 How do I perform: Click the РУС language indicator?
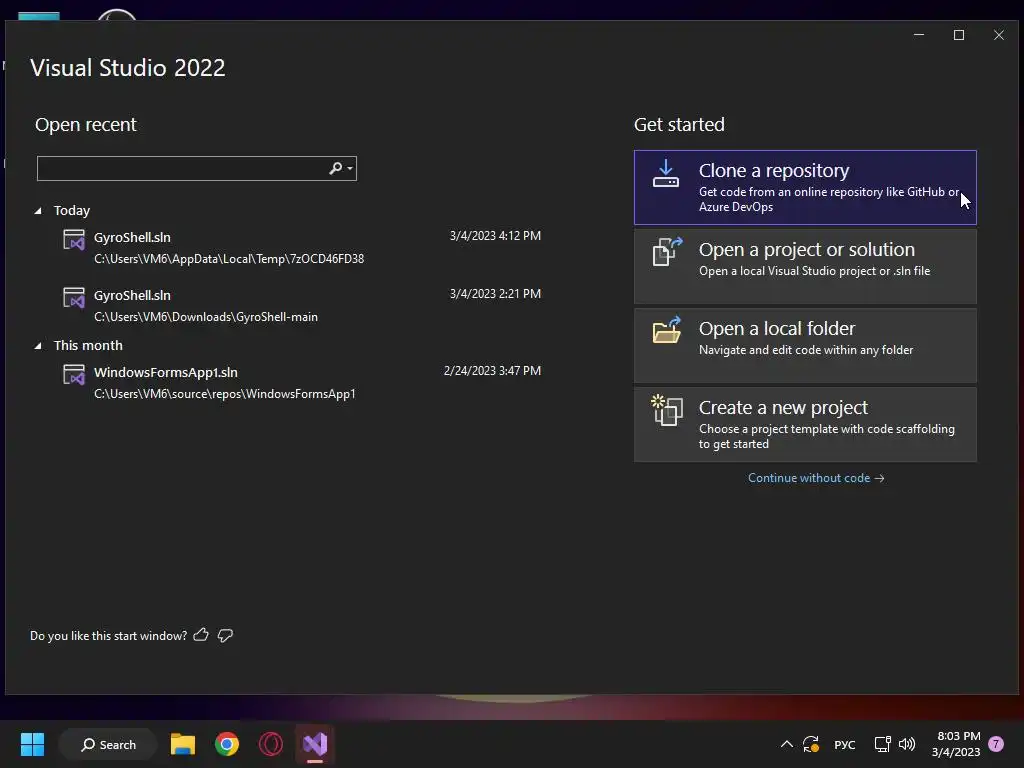pyautogui.click(x=844, y=744)
